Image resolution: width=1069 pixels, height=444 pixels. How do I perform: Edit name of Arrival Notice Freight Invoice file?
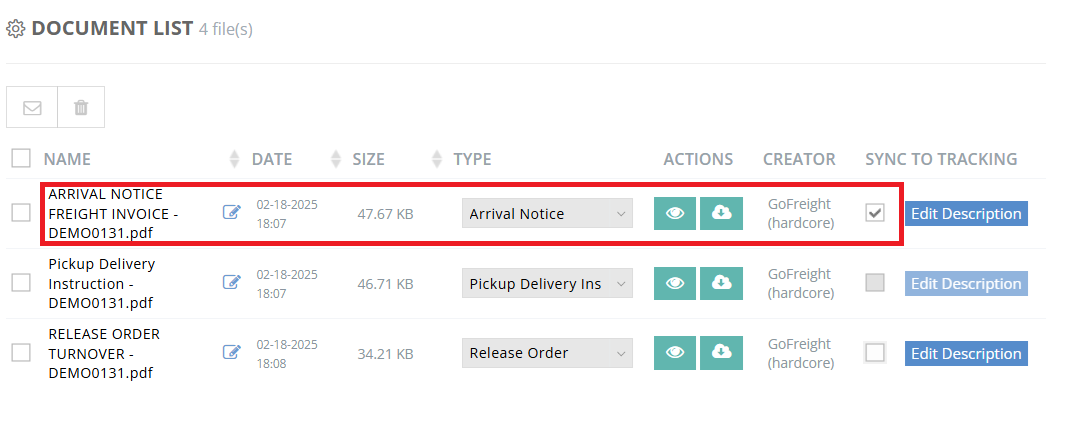point(231,212)
